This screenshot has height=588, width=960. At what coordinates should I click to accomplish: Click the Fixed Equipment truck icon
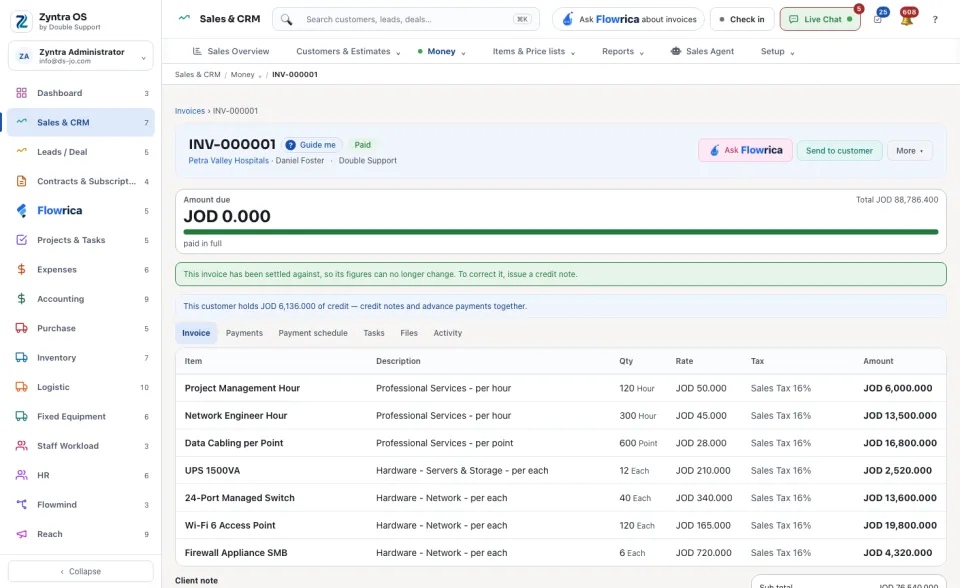tap(21, 416)
